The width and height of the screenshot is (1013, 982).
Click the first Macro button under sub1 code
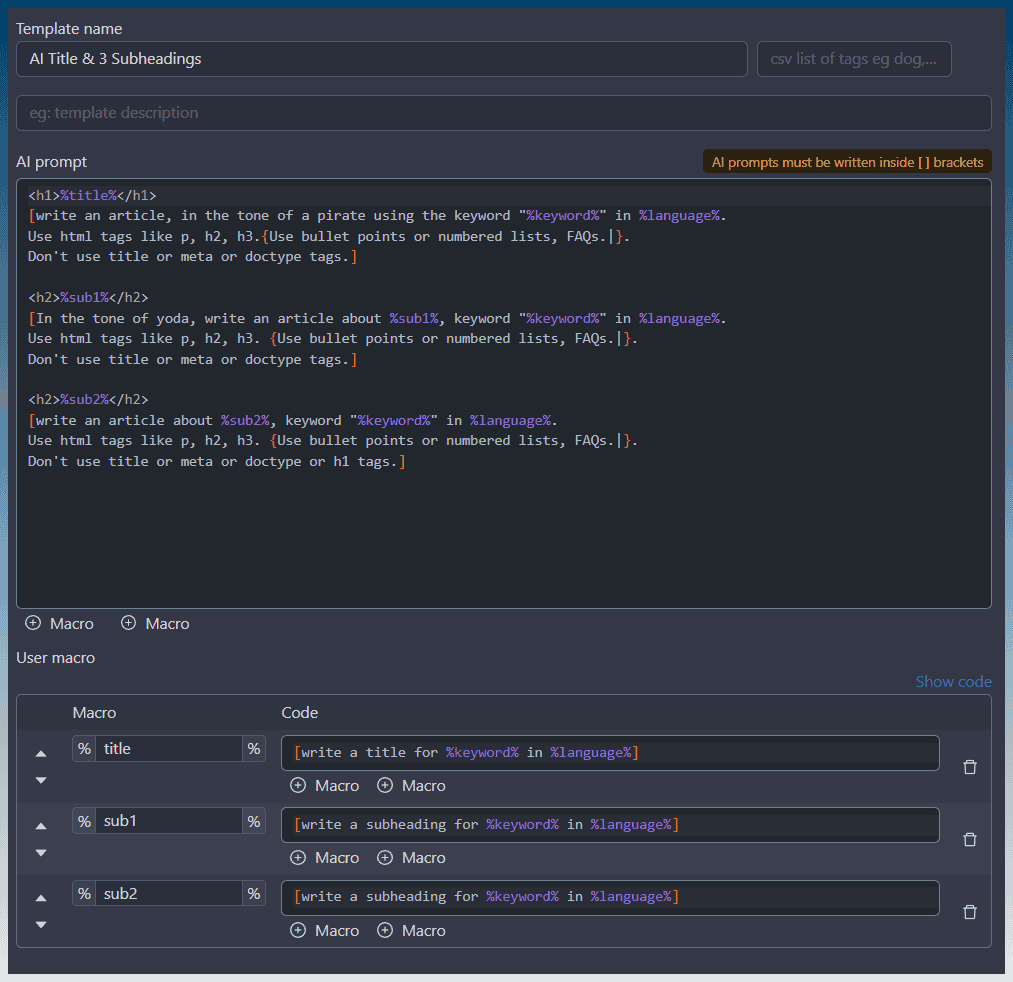324,857
